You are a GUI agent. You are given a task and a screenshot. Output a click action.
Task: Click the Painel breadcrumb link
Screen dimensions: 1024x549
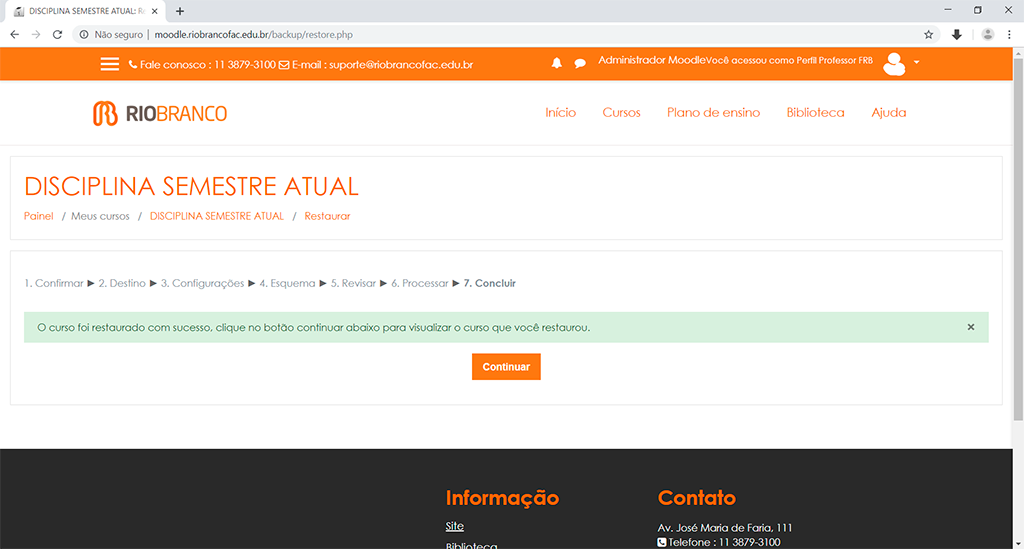tap(39, 216)
